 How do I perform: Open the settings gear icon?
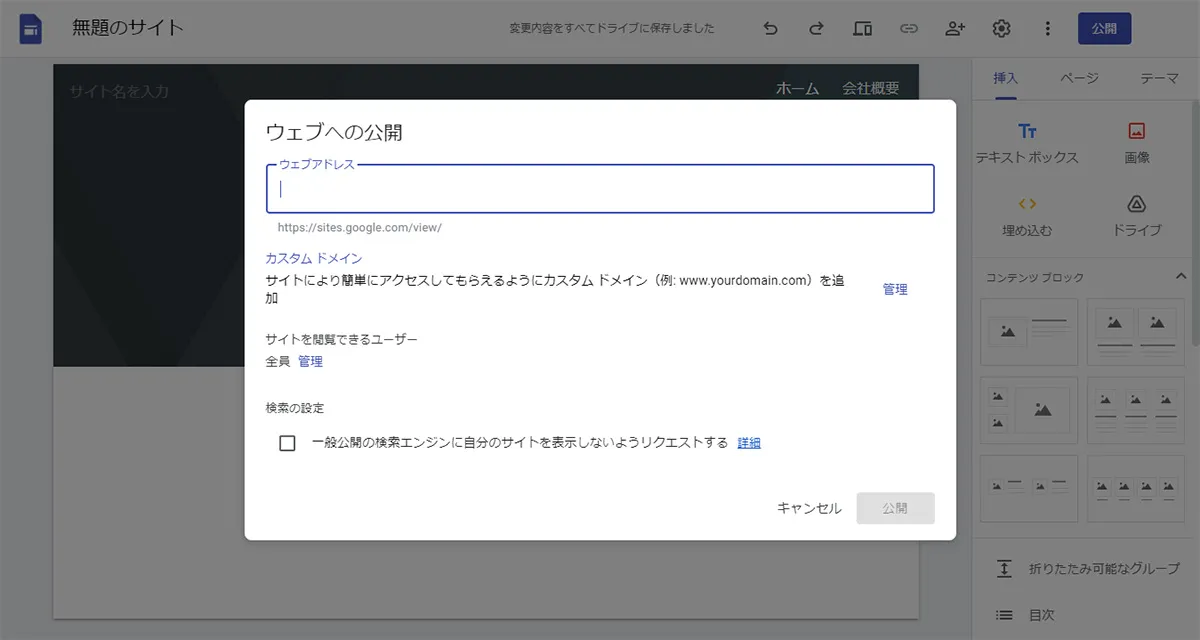(x=1001, y=28)
